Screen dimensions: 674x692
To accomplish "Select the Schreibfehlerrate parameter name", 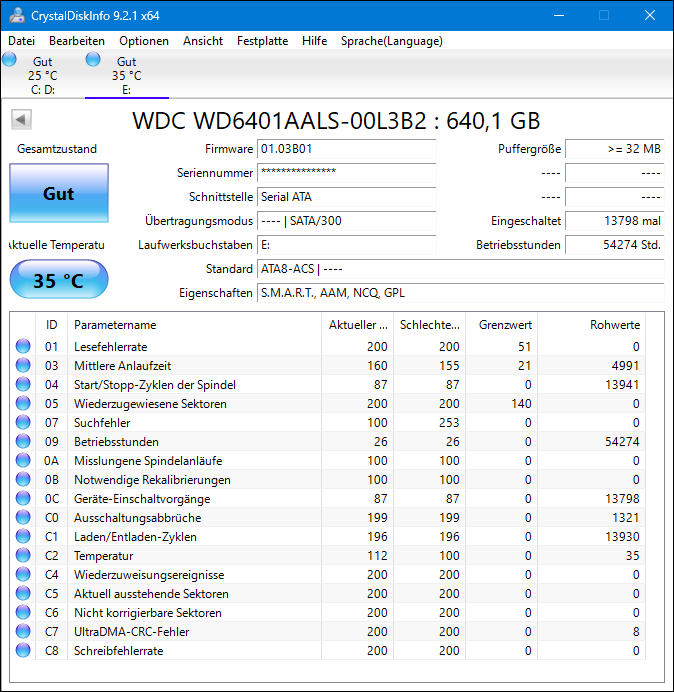I will 118,651.
